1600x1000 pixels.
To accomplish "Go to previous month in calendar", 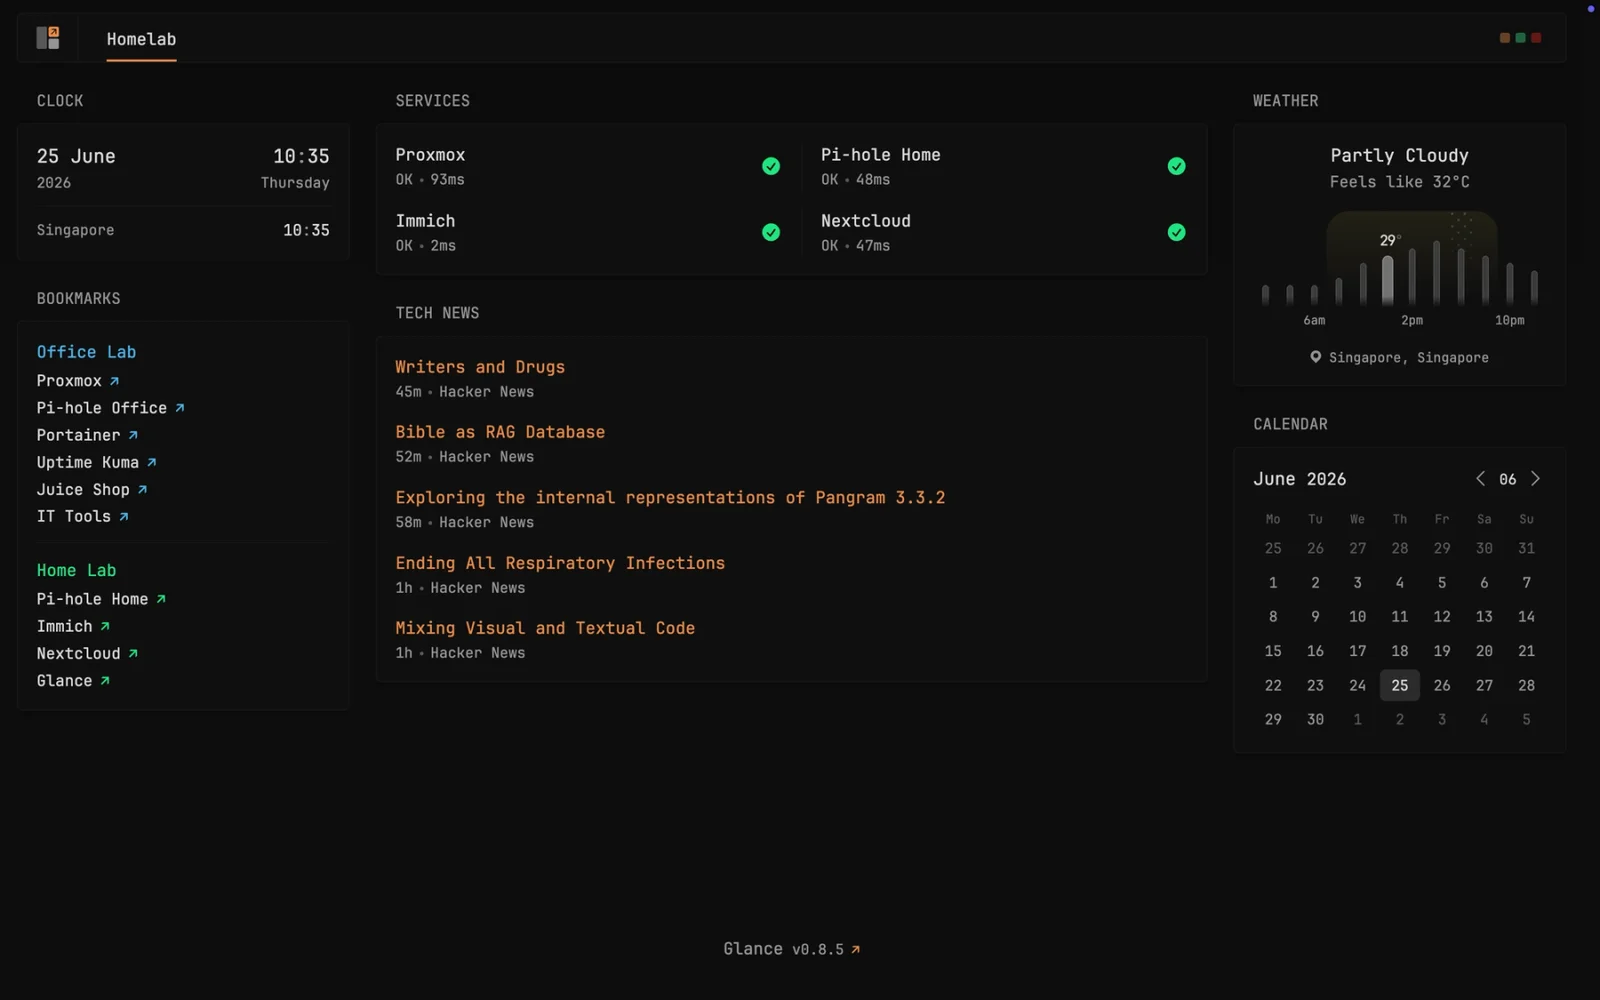I will [1480, 479].
